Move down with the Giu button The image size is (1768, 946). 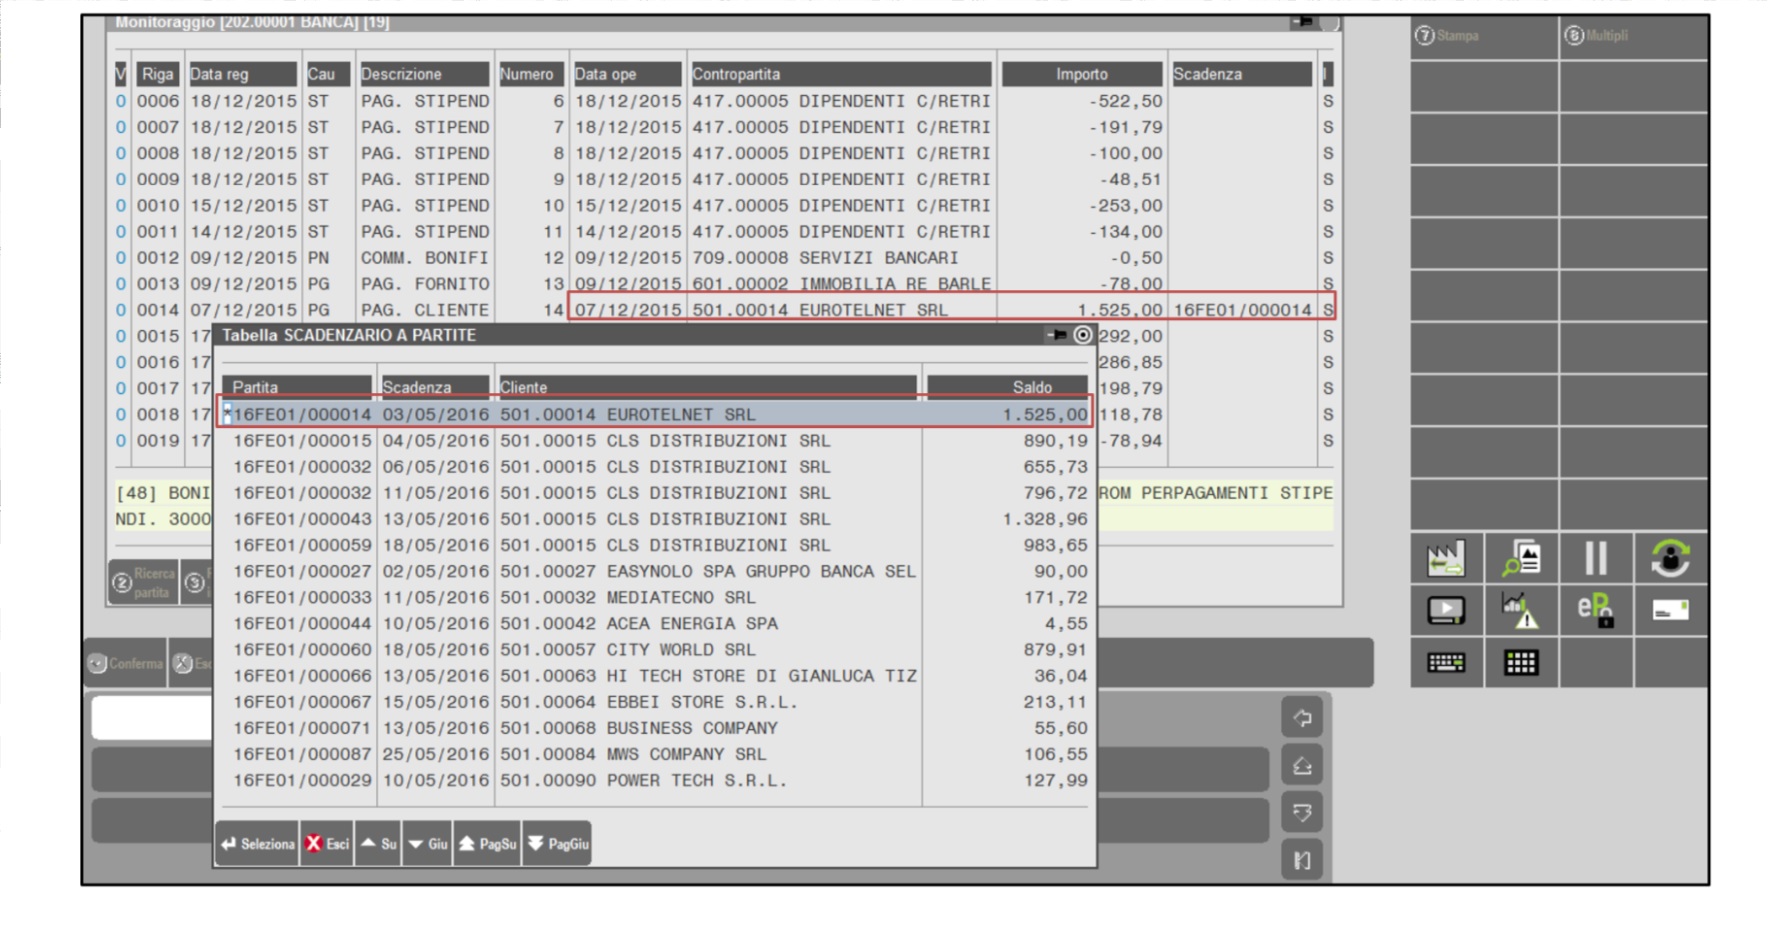click(x=428, y=844)
